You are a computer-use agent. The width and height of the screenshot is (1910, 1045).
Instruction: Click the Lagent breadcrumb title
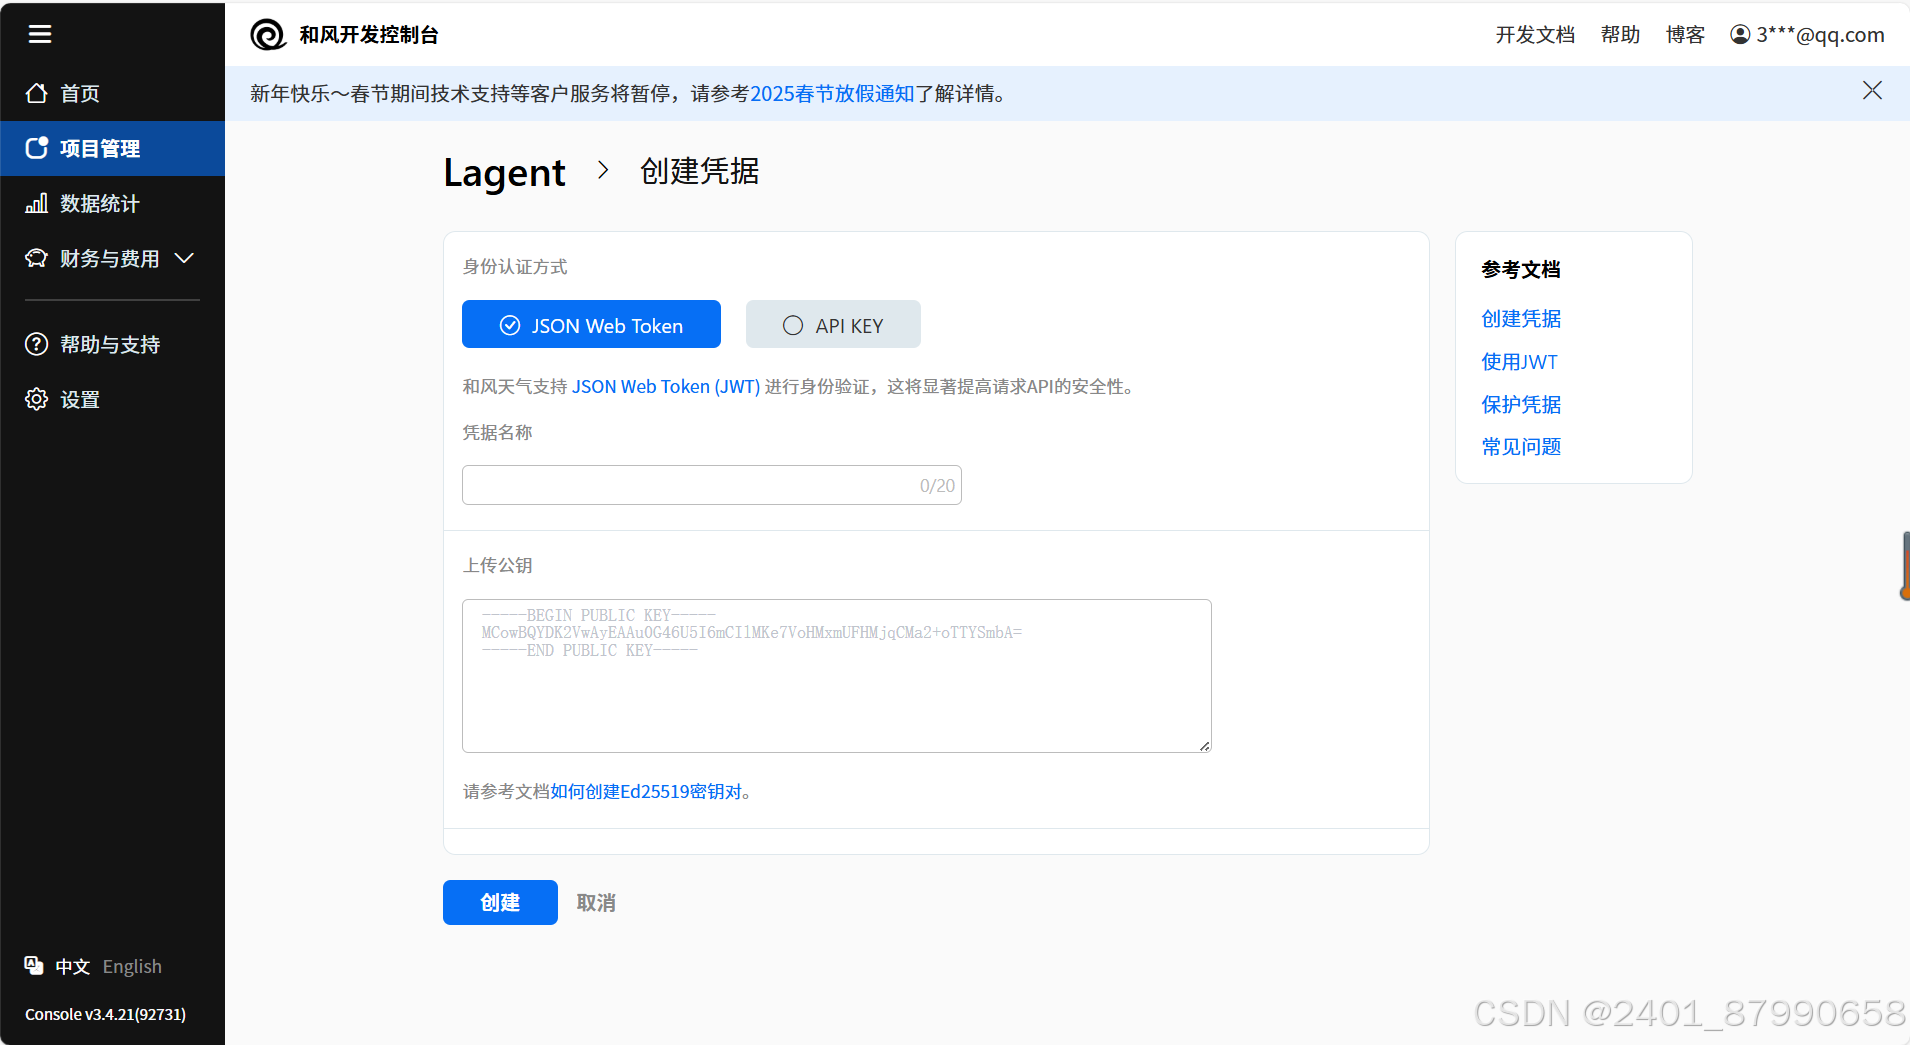(504, 173)
